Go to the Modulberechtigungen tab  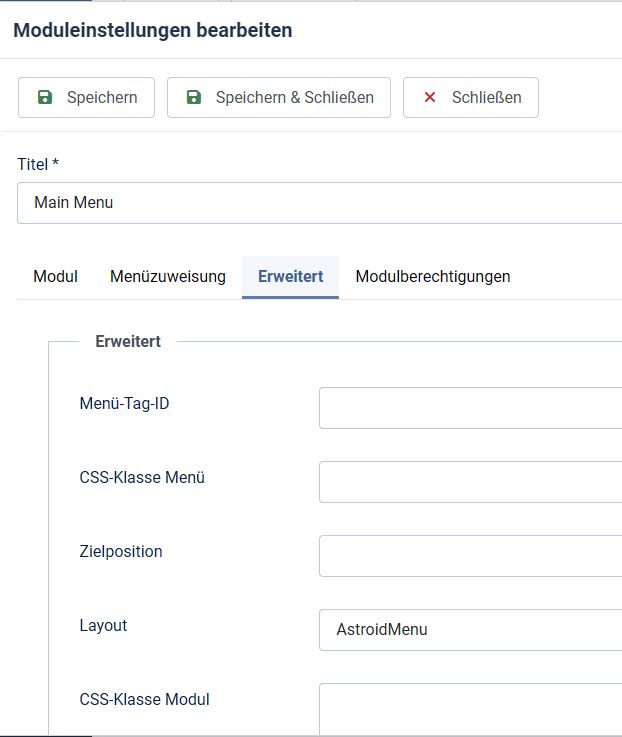point(433,276)
